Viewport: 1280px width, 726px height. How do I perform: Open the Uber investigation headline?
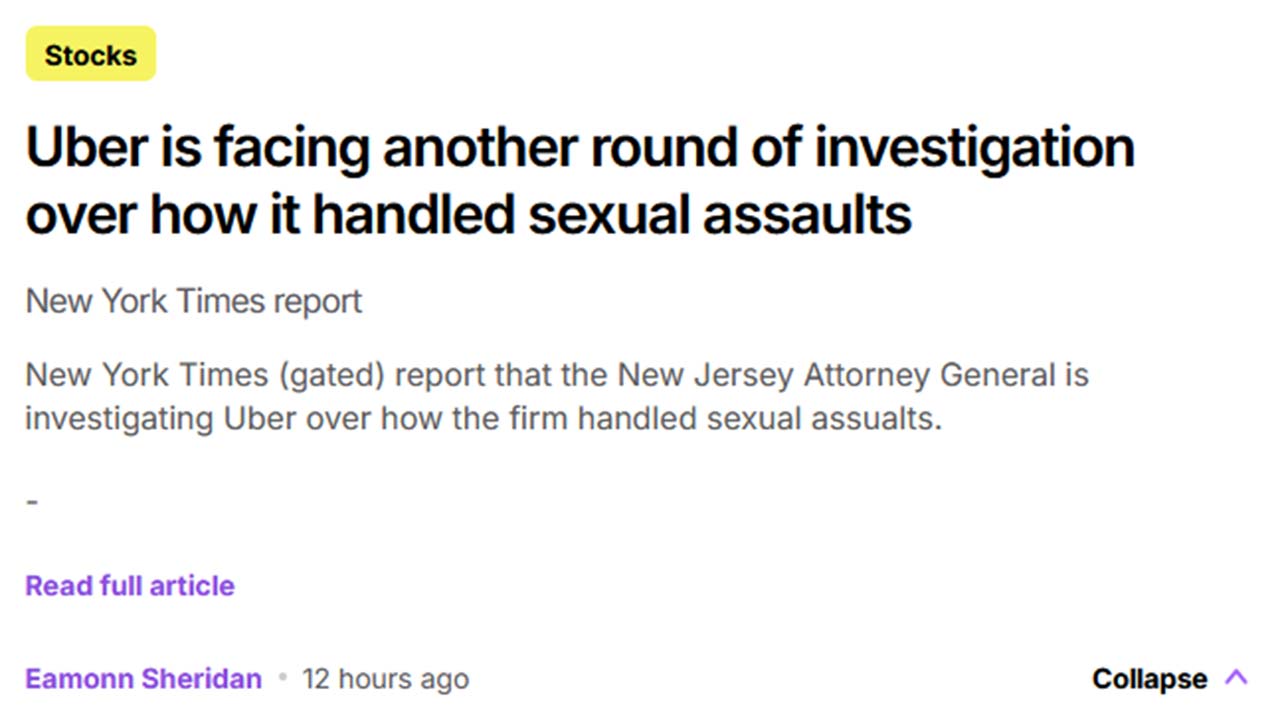click(580, 180)
